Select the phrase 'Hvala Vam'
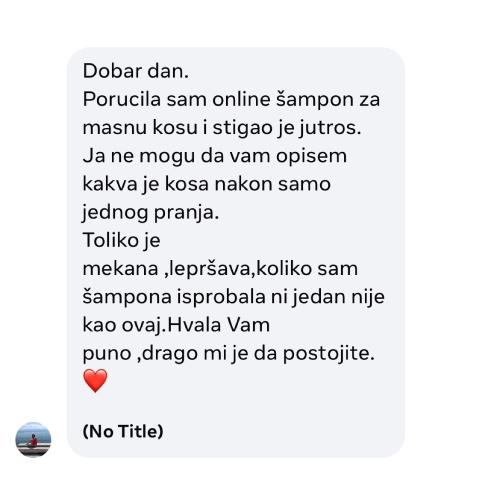Image resolution: width=500 pixels, height=500 pixels. (219, 325)
